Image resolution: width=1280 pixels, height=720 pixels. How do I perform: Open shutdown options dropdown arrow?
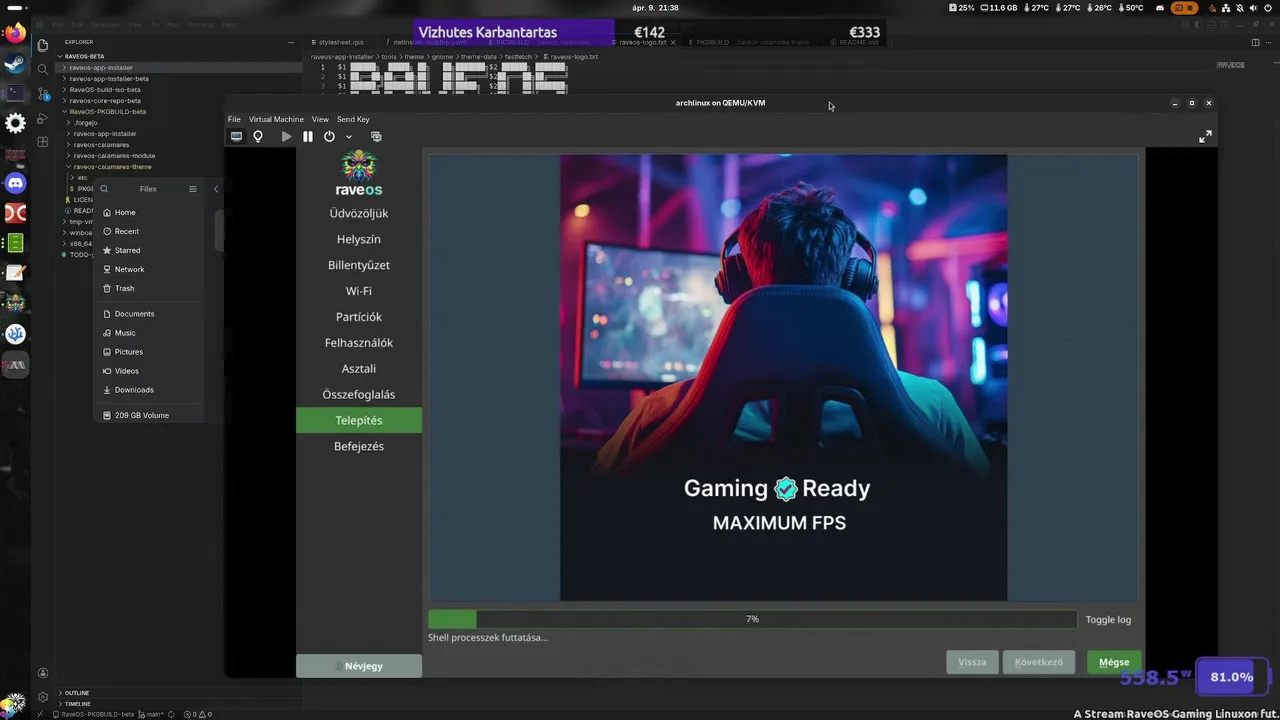click(x=349, y=137)
